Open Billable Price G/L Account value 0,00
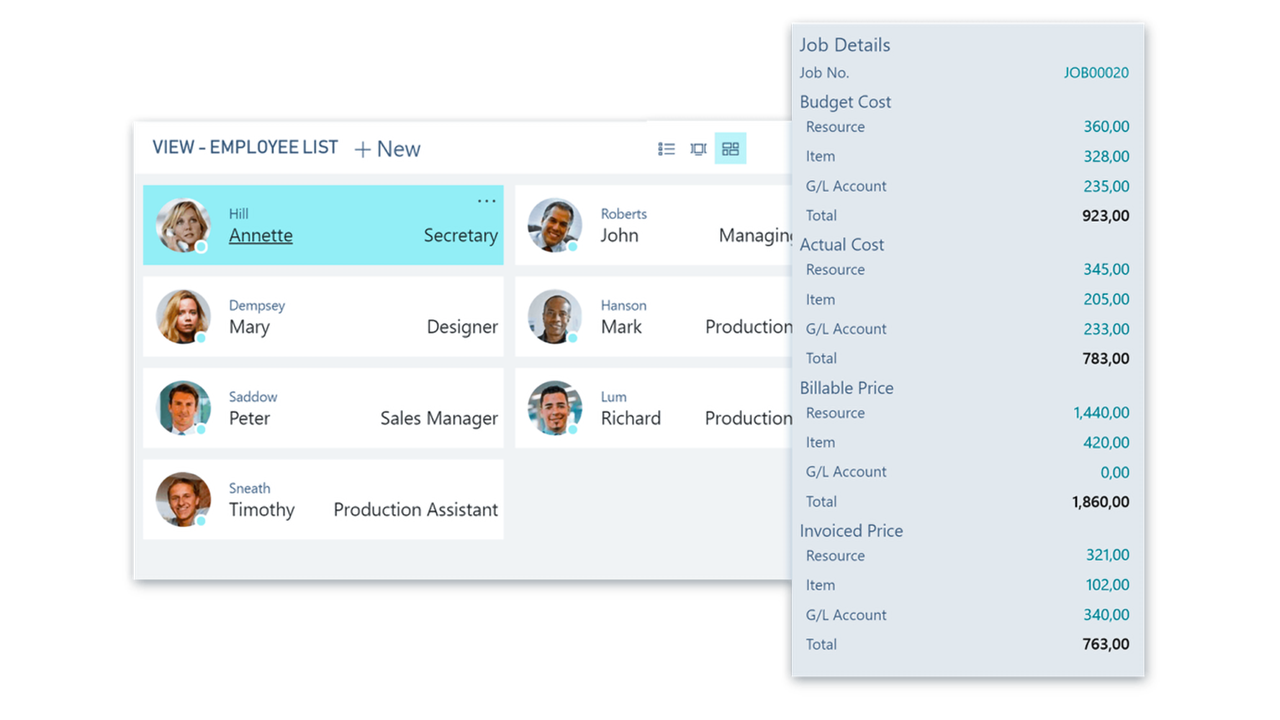Image resolution: width=1280 pixels, height=720 pixels. 1115,472
